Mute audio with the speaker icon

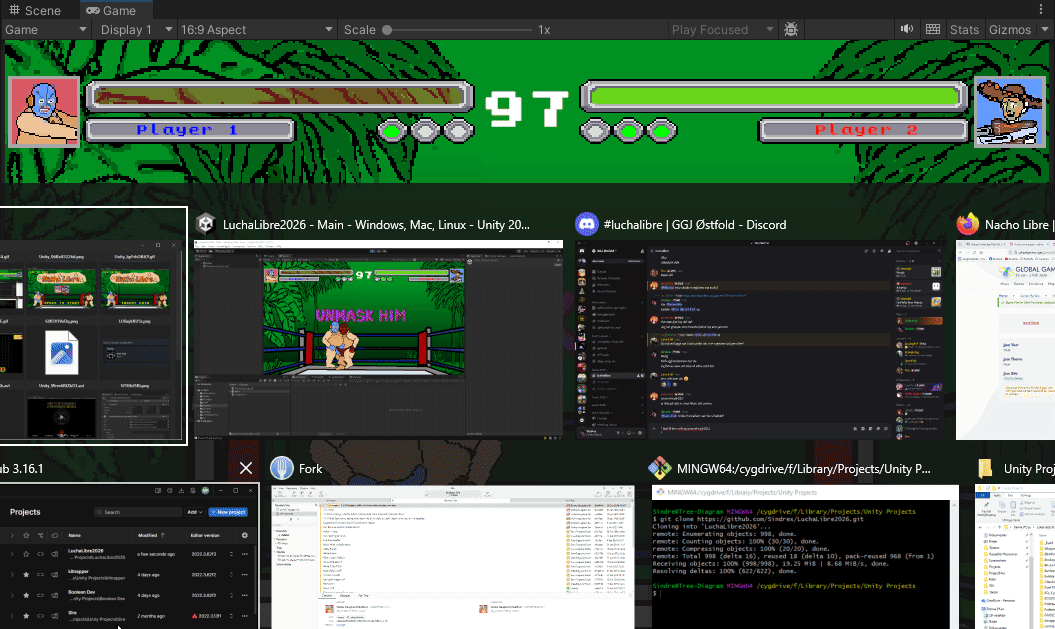click(x=907, y=29)
